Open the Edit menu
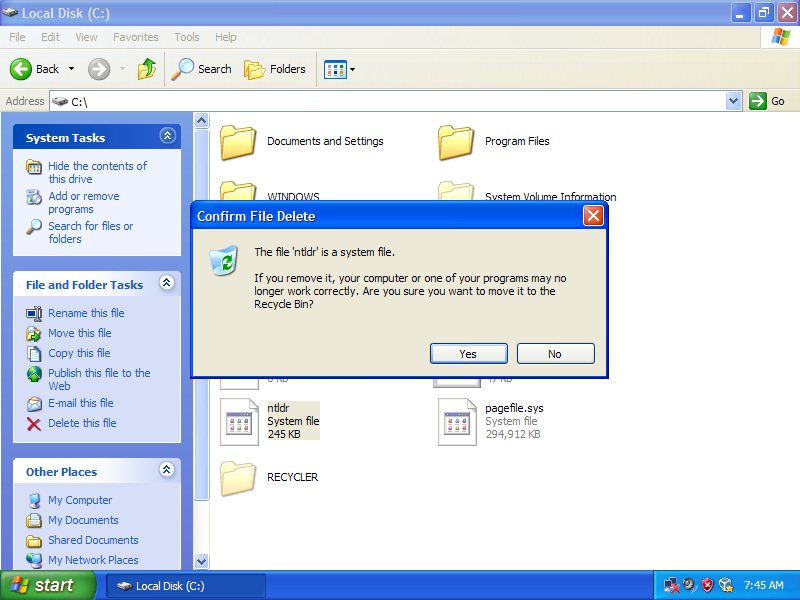Image resolution: width=800 pixels, height=600 pixels. click(50, 37)
